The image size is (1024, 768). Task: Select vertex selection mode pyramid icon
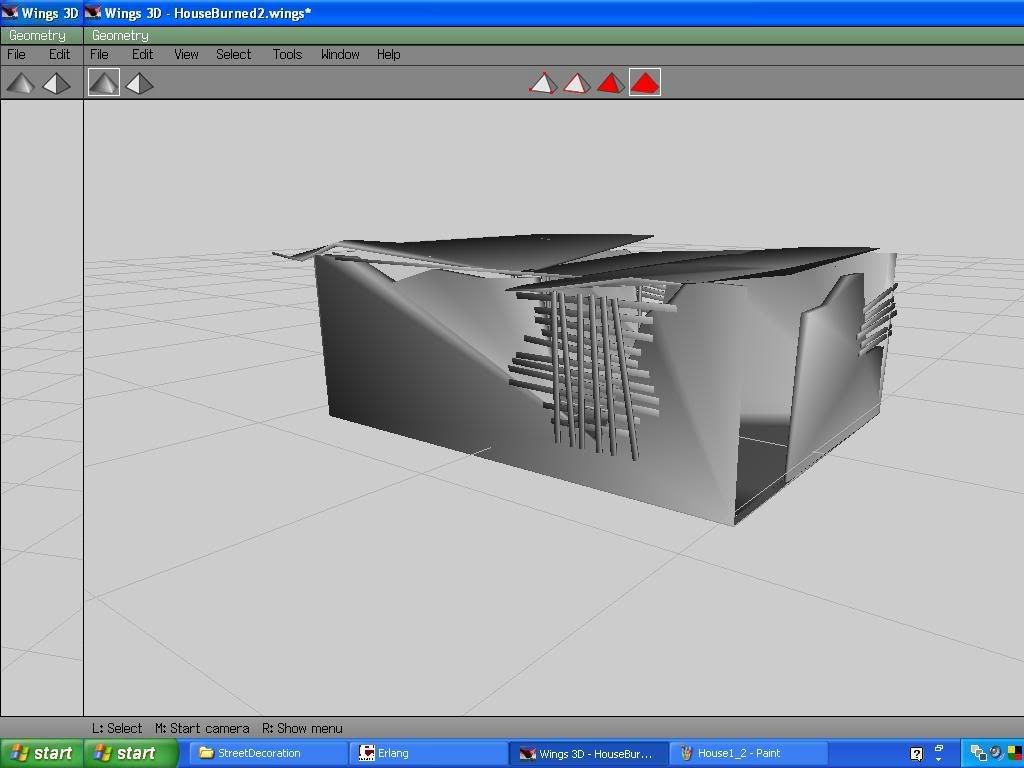(x=542, y=83)
